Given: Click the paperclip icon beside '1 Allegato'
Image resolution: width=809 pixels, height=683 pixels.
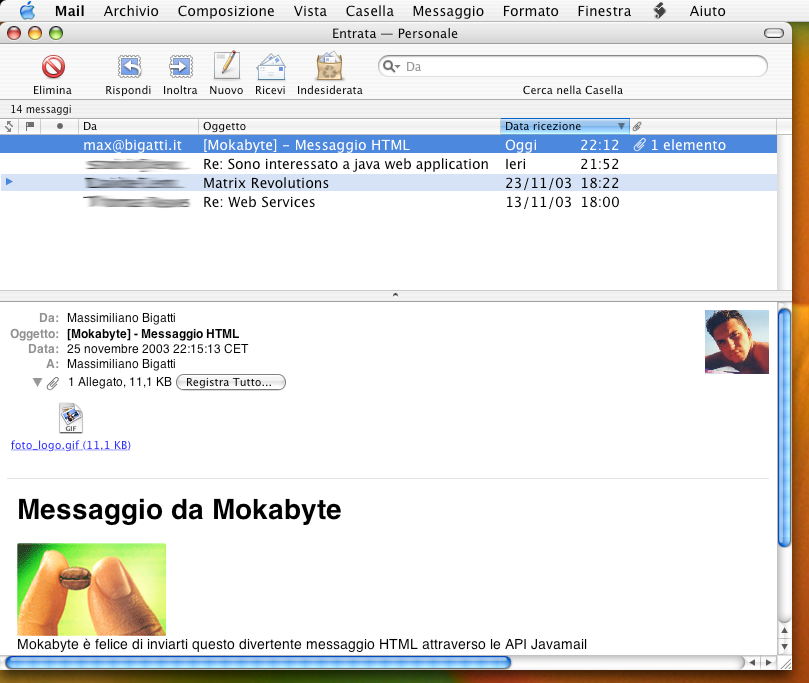Looking at the screenshot, I should click(53, 383).
